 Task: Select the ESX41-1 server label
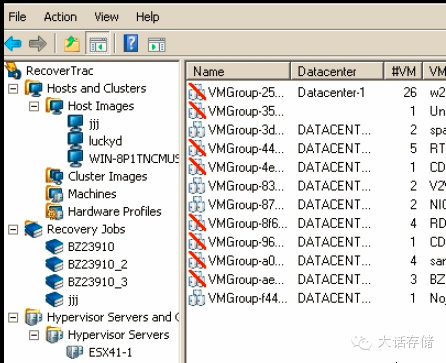(x=110, y=352)
